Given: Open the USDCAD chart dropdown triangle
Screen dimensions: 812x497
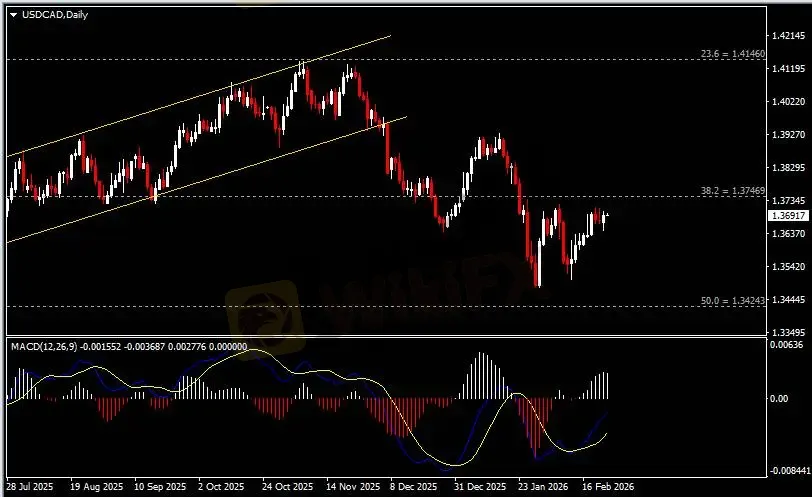Looking at the screenshot, I should [13, 15].
